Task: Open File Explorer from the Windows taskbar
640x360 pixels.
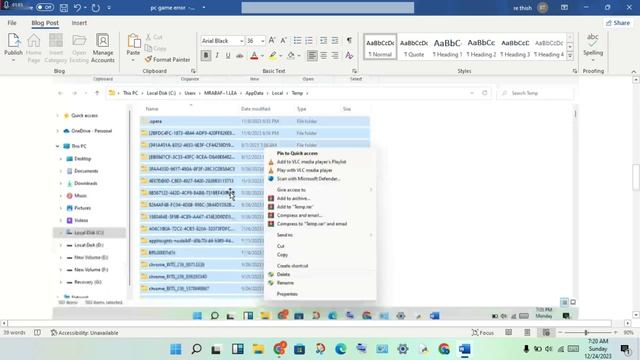Action: point(258,349)
